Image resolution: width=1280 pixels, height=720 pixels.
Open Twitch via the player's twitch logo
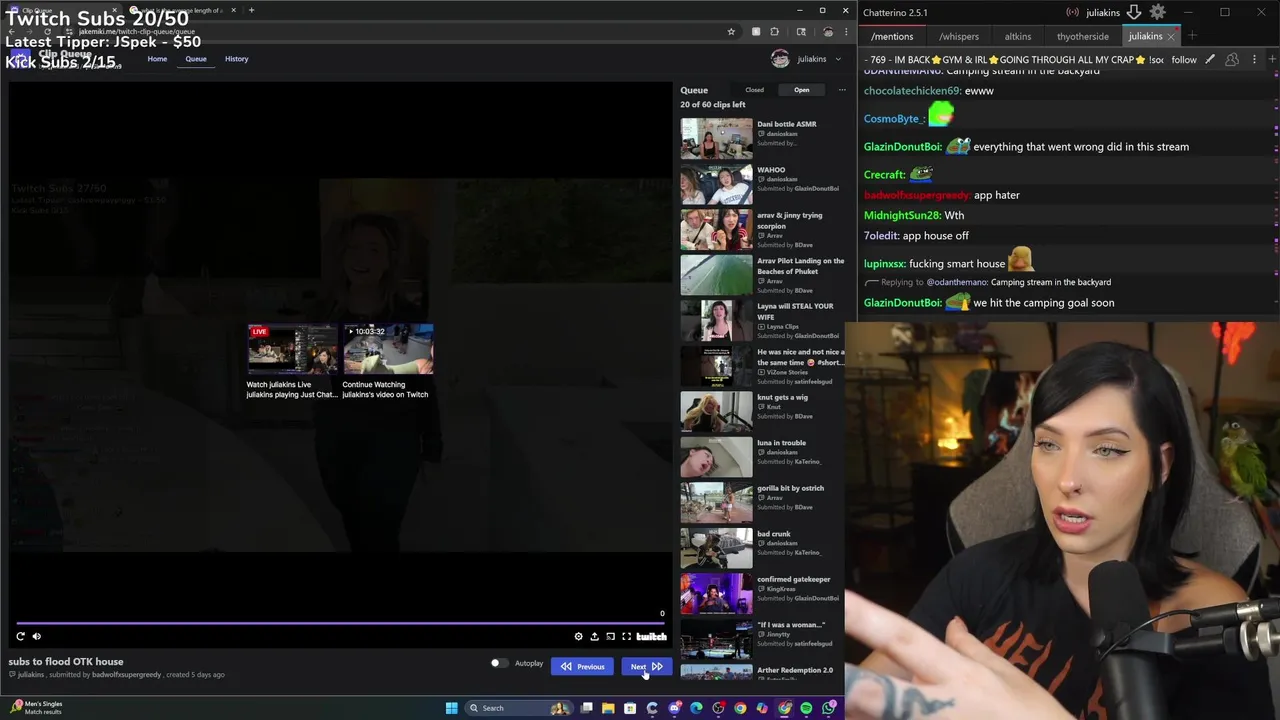(x=651, y=636)
